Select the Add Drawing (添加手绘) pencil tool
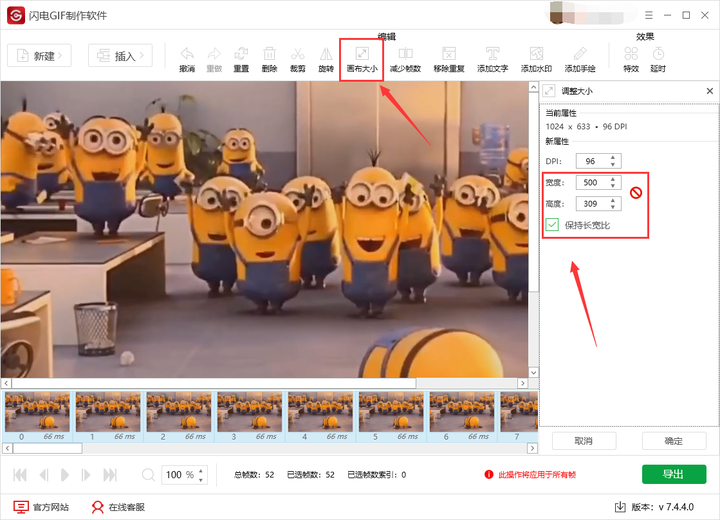The image size is (720, 520). (580, 59)
